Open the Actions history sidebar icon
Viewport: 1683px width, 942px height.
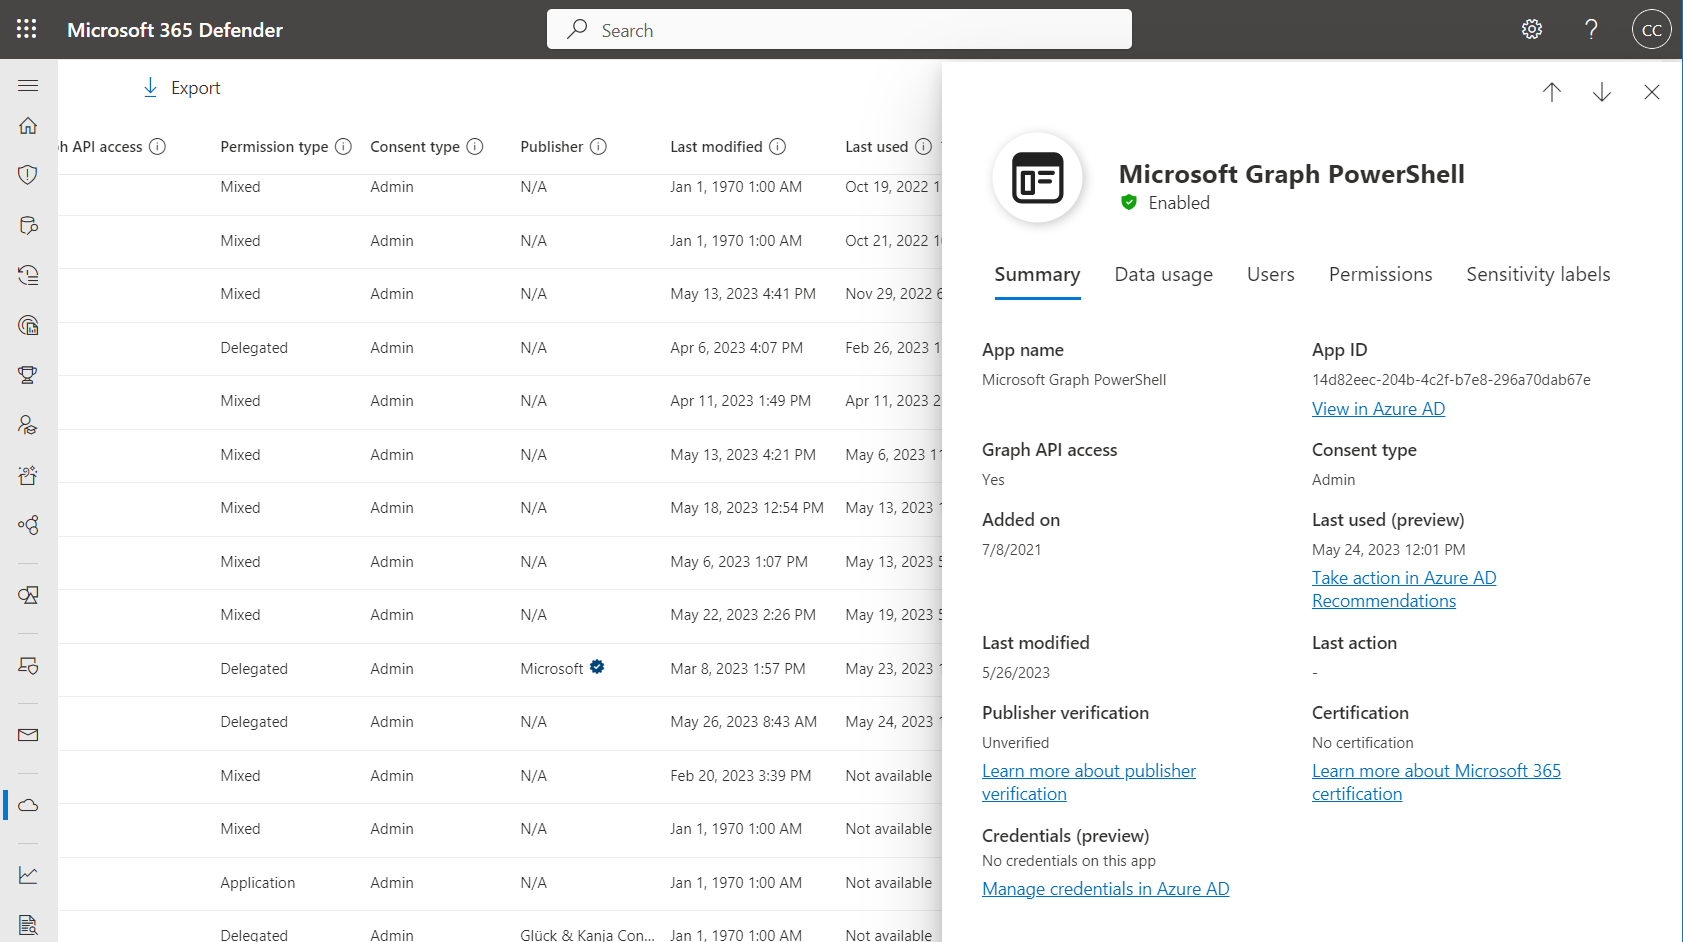28,275
